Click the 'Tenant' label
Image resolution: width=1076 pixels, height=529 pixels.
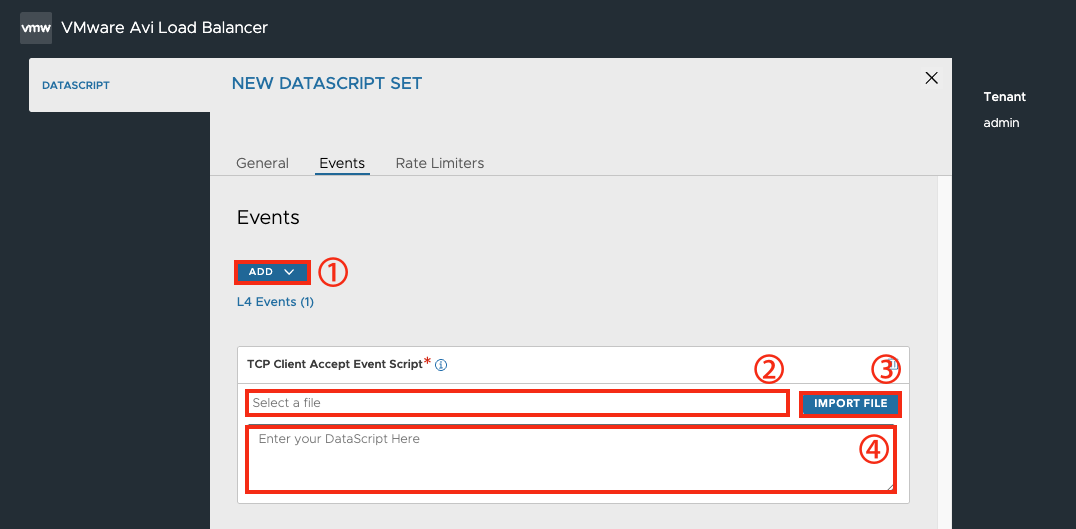(x=1005, y=97)
